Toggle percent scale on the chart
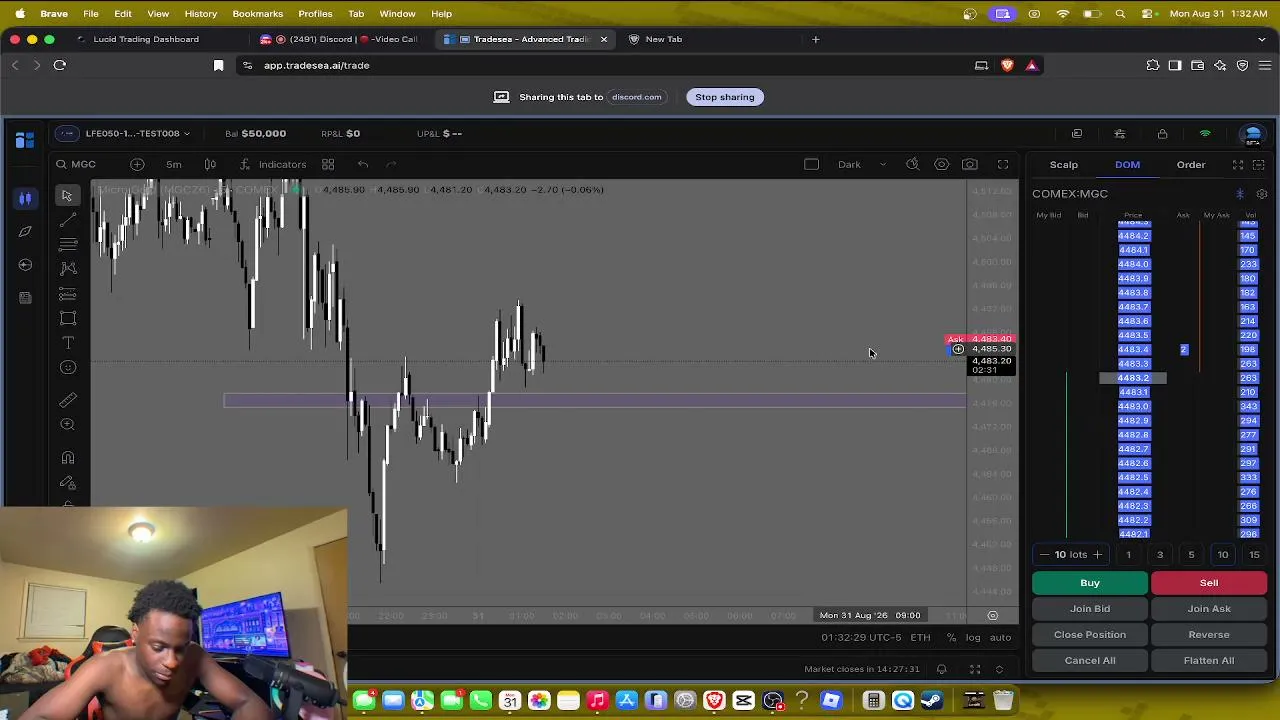 click(x=951, y=638)
